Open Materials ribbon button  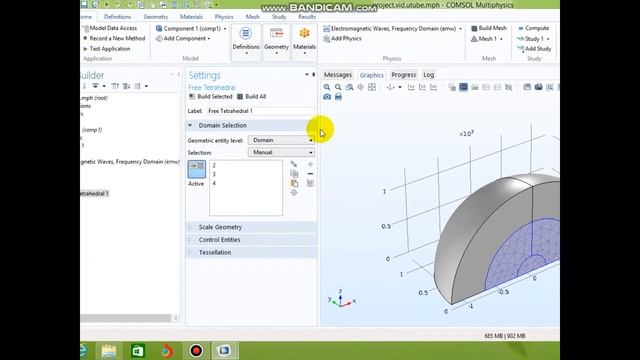[x=304, y=41]
